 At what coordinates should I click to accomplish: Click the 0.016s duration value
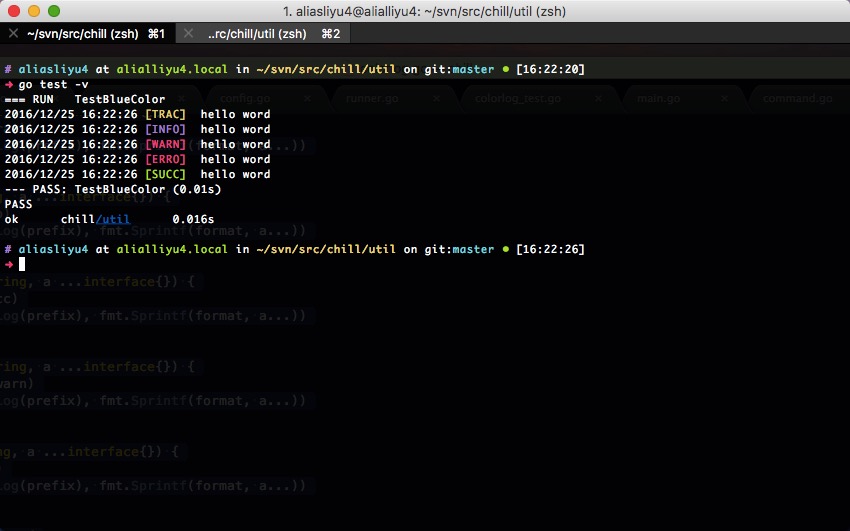pyautogui.click(x=193, y=219)
